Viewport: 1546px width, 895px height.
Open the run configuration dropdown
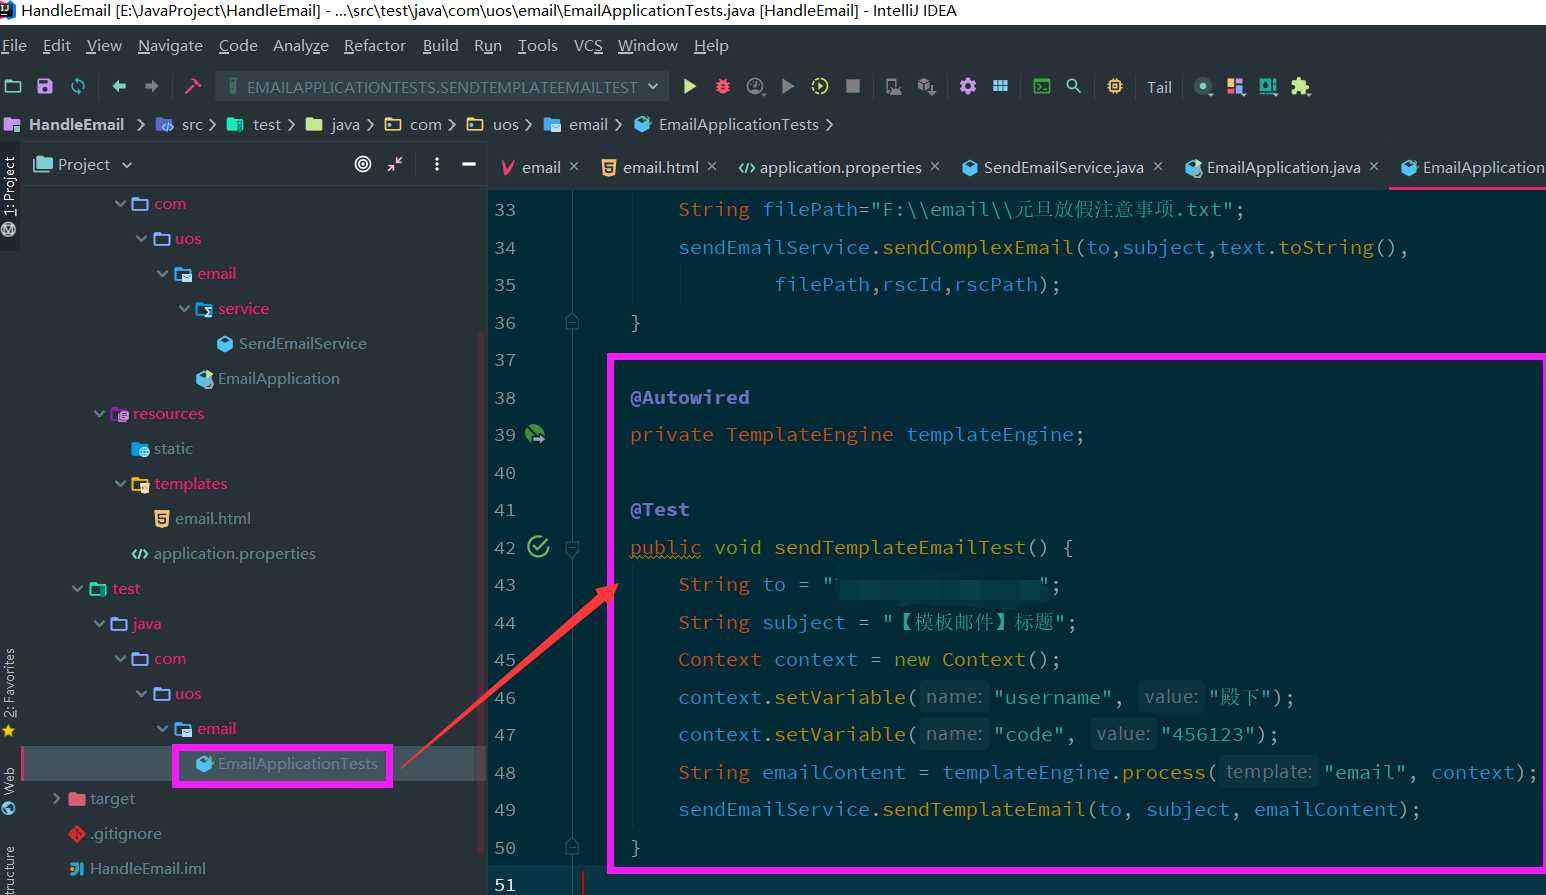443,87
